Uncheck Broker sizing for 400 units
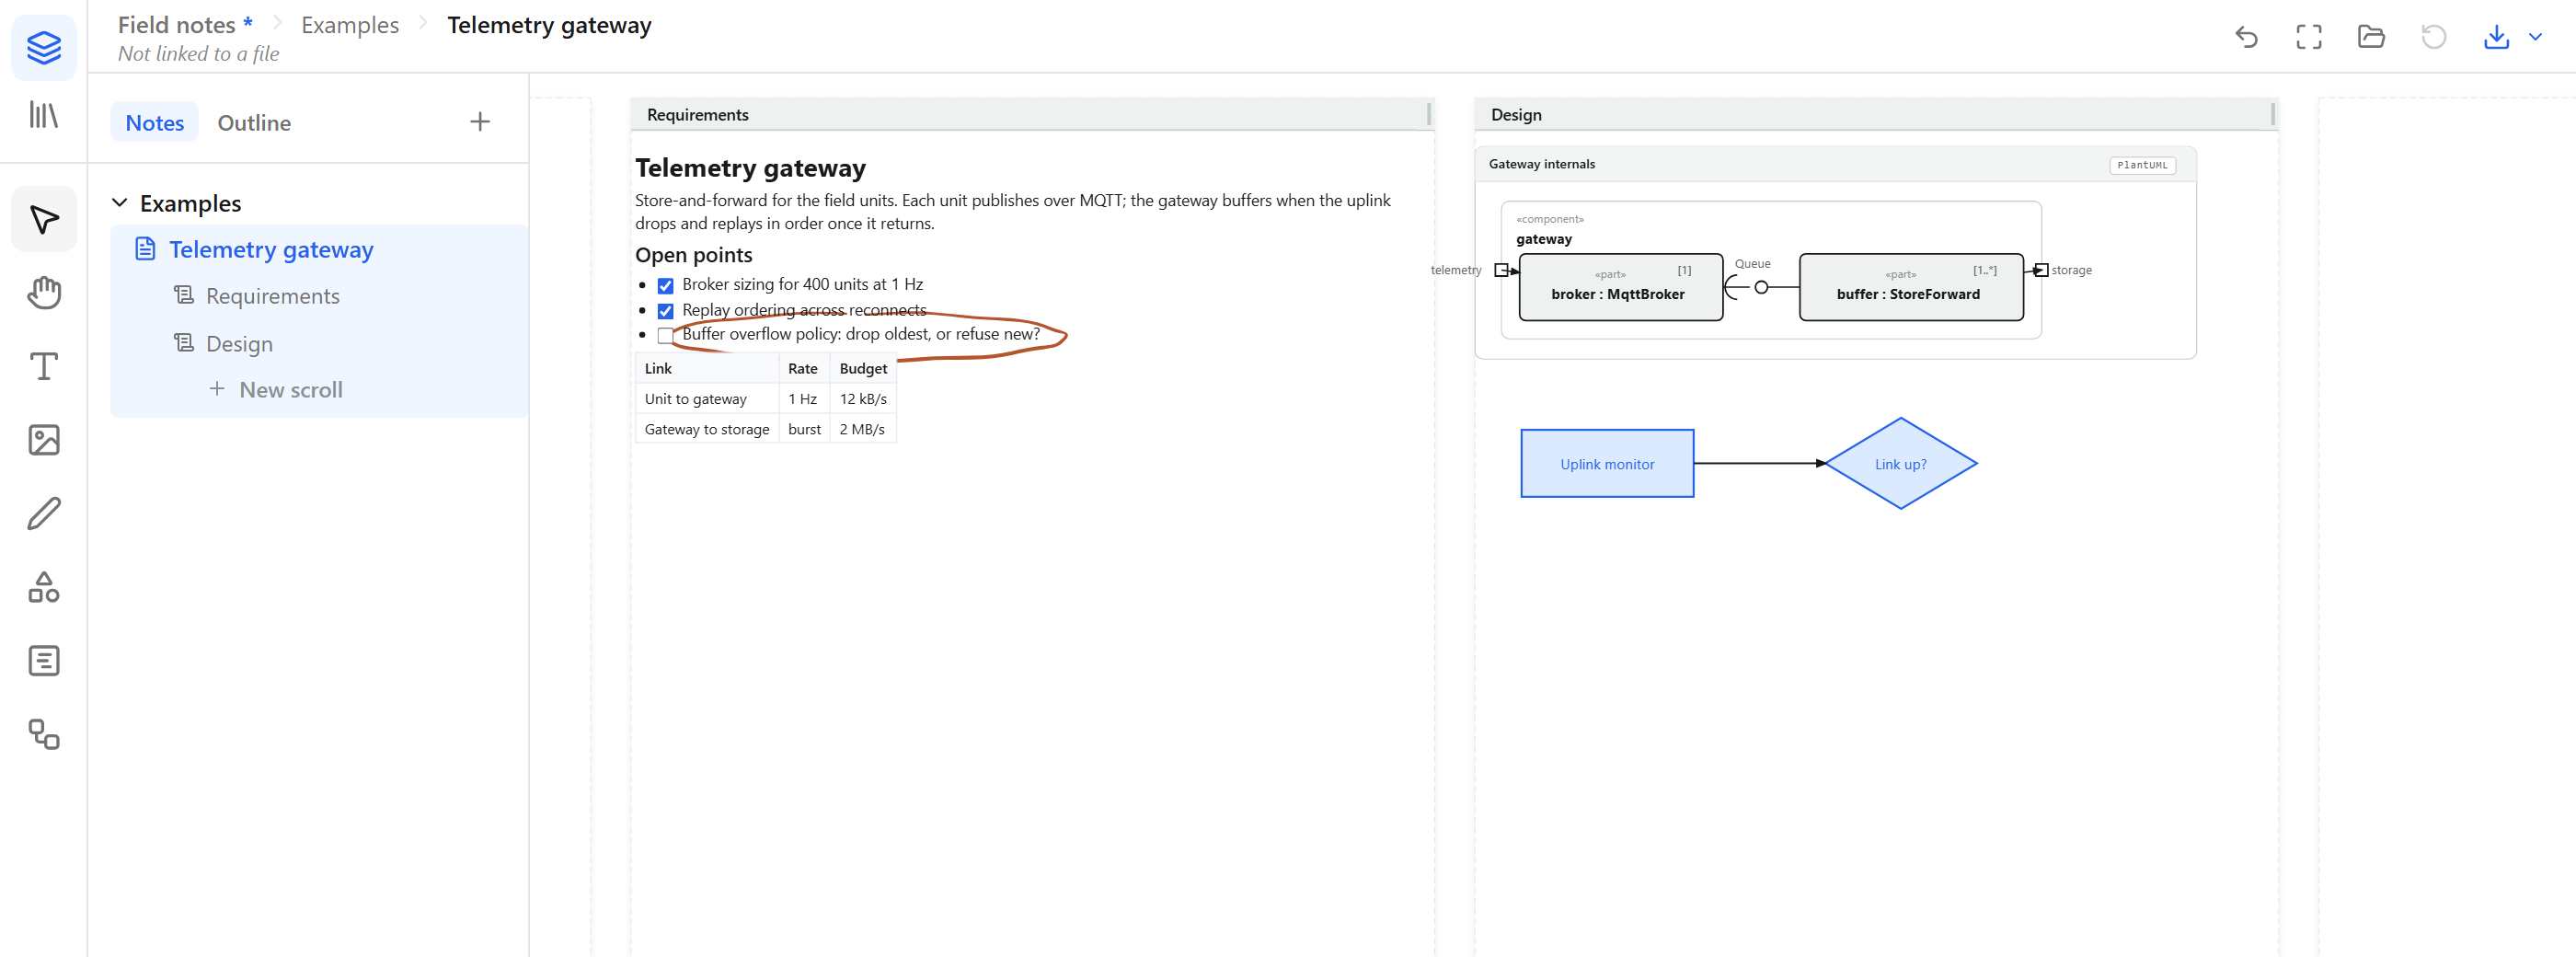The image size is (2576, 957). [665, 286]
